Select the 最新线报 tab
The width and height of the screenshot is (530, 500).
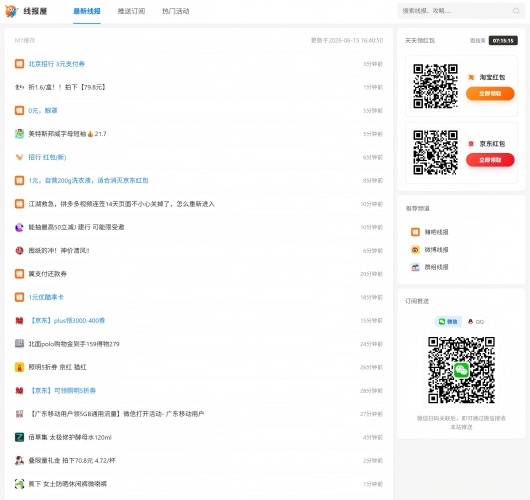click(87, 11)
